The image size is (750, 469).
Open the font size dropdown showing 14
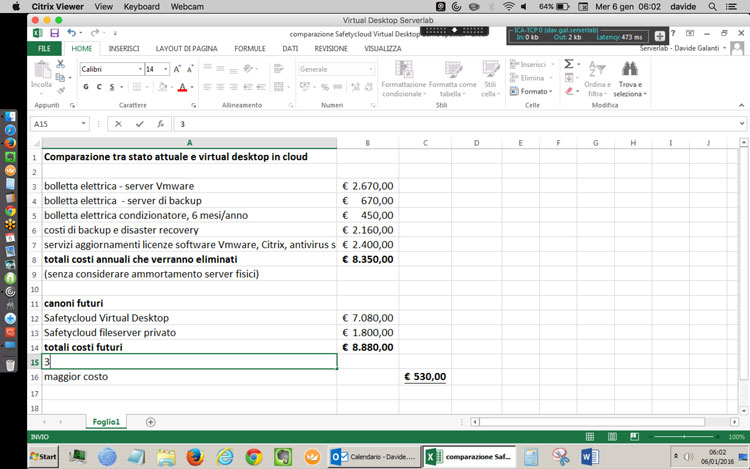165,69
